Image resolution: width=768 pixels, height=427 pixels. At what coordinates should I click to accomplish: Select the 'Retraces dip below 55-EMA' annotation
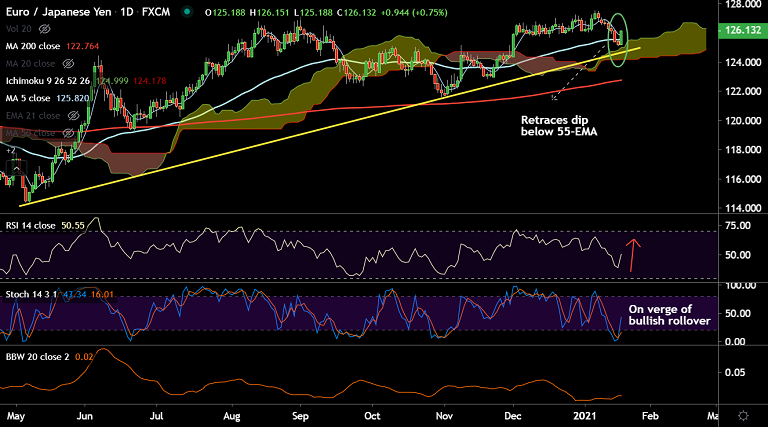559,126
